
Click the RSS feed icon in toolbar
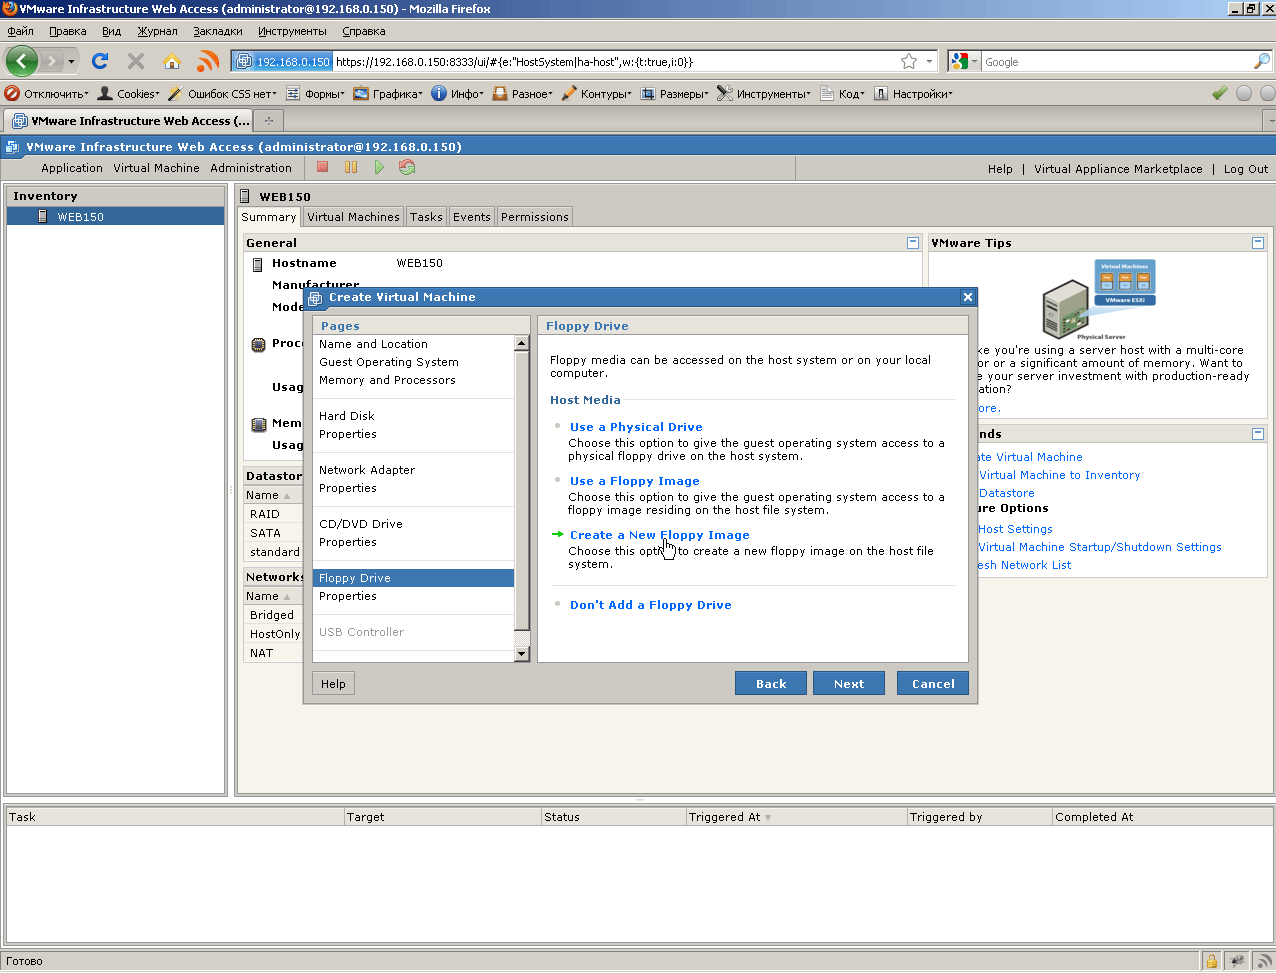coord(208,61)
